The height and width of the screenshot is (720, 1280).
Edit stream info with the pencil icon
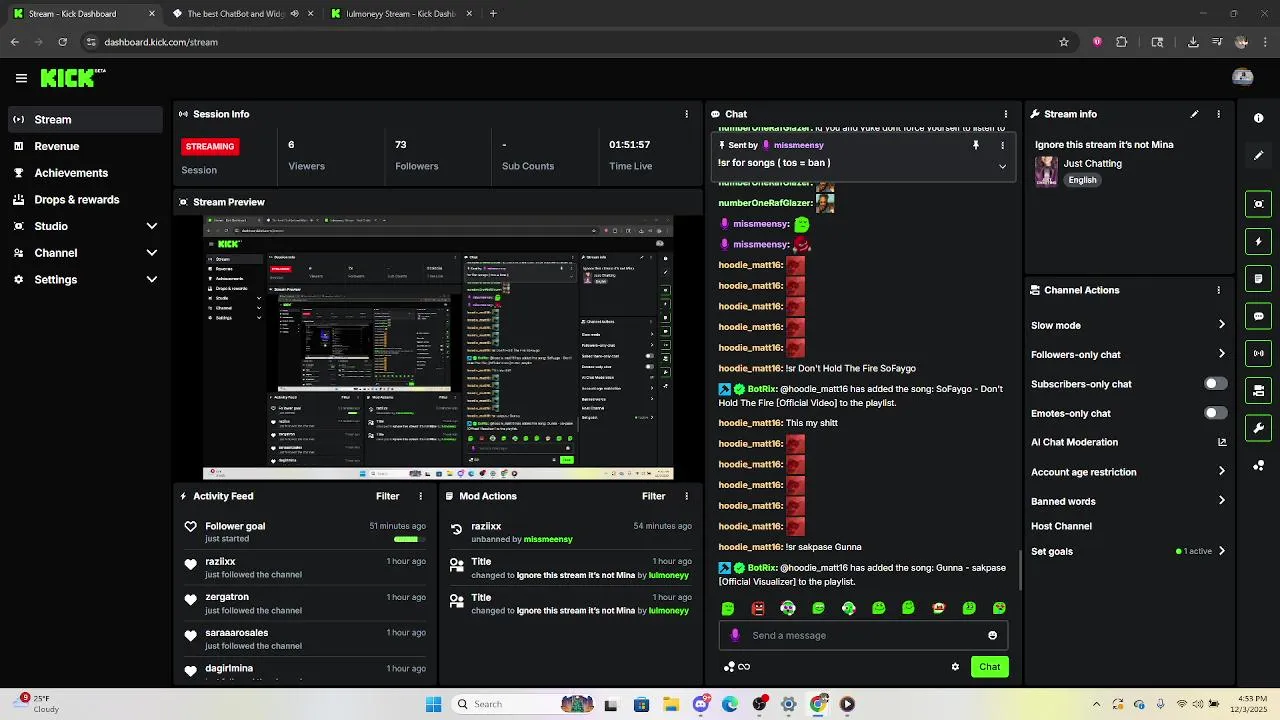[x=1194, y=114]
